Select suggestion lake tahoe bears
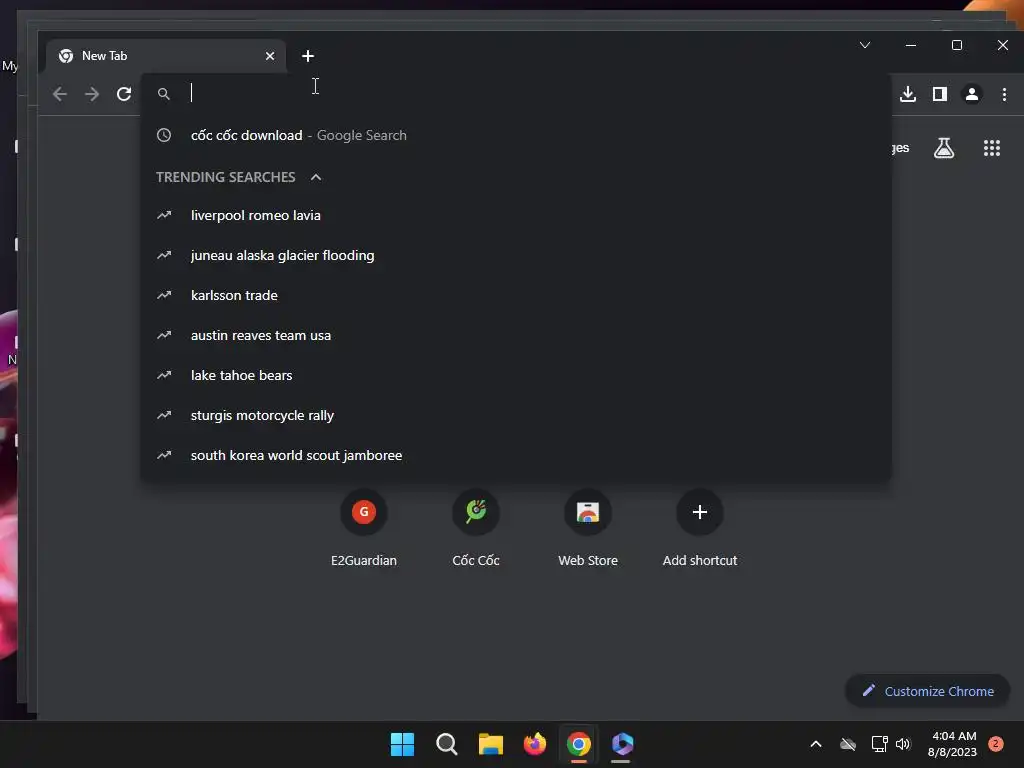Screen dimensions: 1024x768 (516, 376)
